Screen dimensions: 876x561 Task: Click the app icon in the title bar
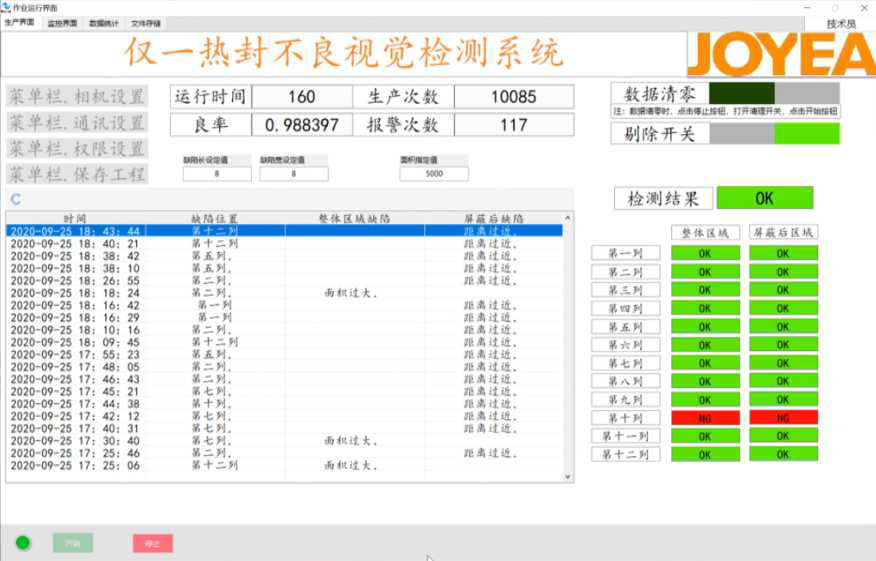pos(6,7)
